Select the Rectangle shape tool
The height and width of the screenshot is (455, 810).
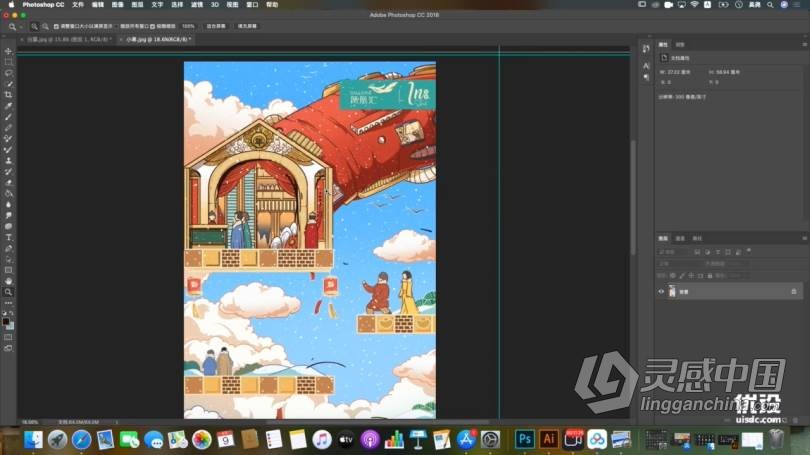click(x=8, y=270)
